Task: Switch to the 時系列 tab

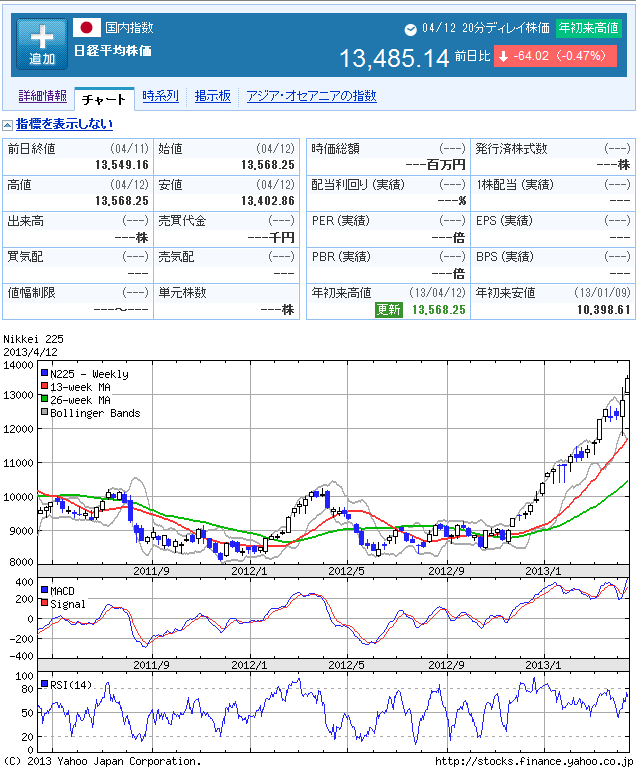Action: coord(160,96)
